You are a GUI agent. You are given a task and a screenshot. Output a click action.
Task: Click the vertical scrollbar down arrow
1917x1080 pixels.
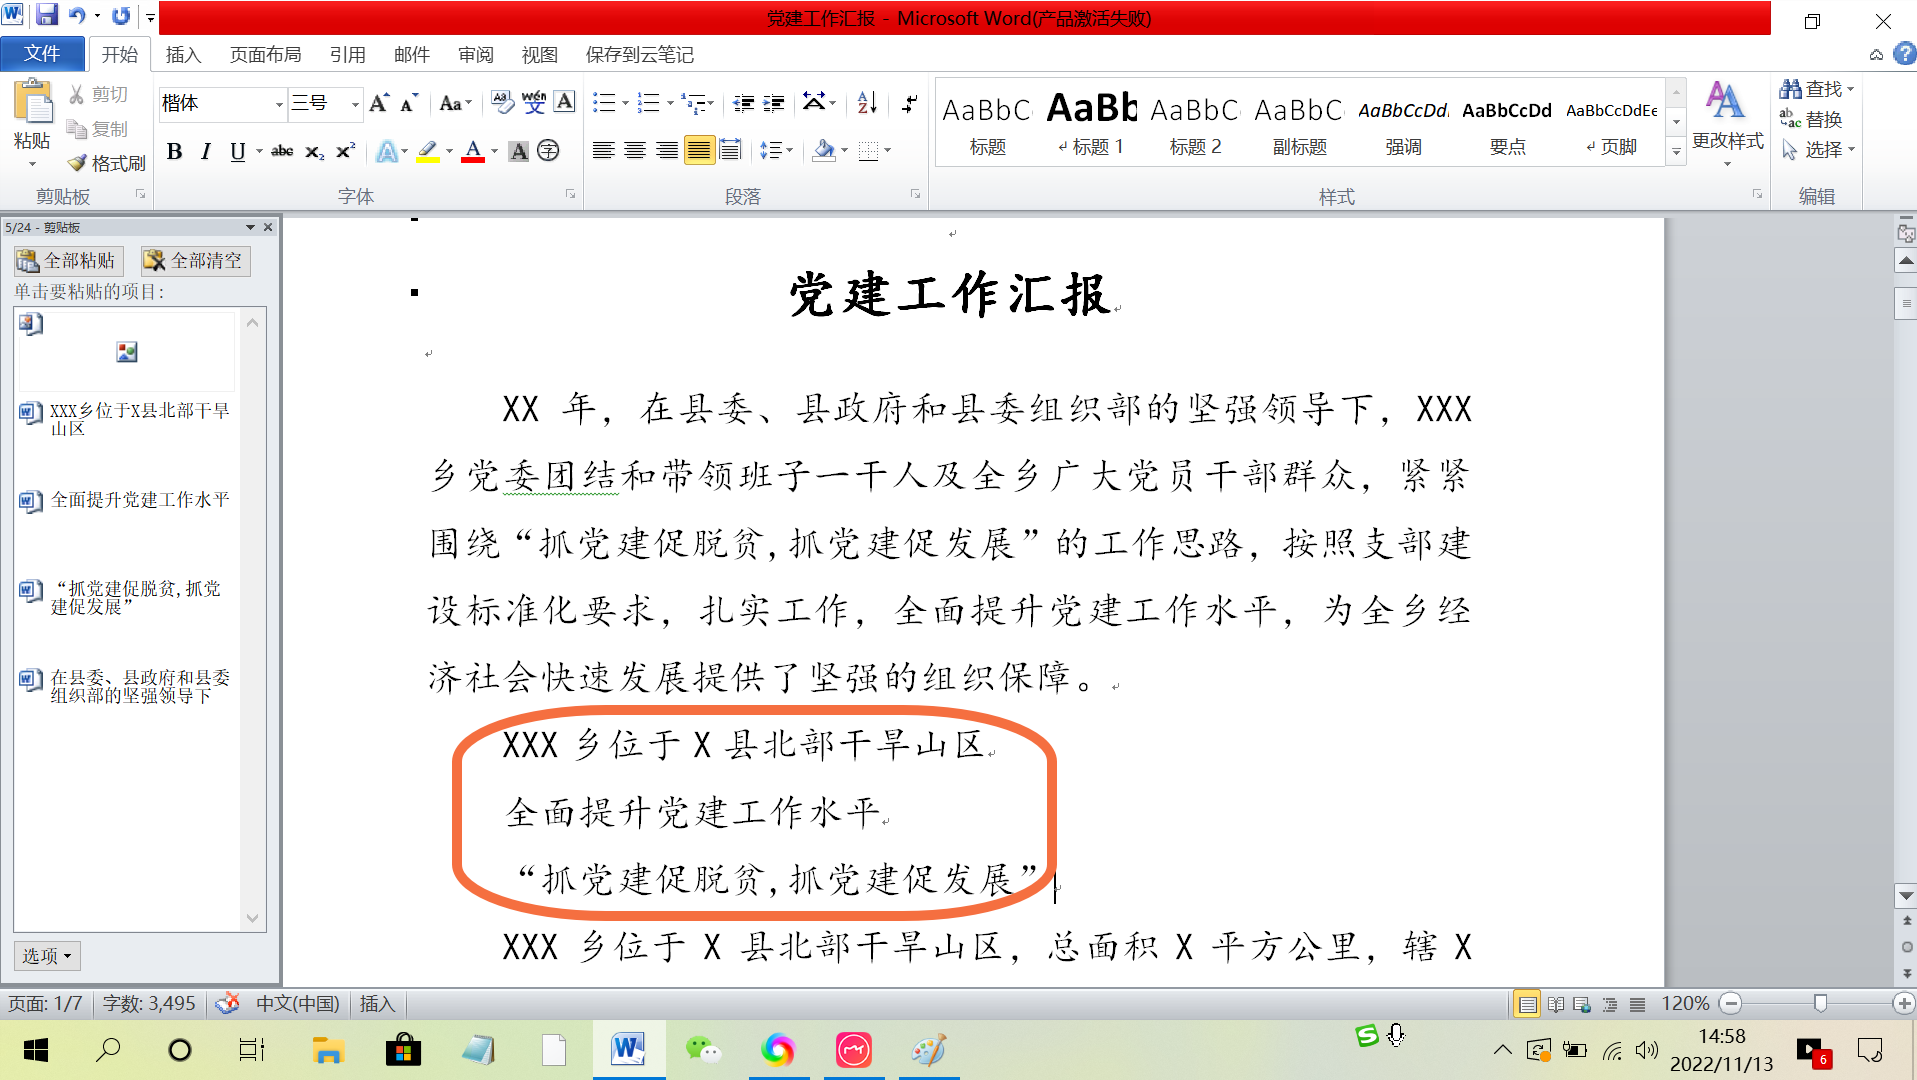coord(1906,896)
